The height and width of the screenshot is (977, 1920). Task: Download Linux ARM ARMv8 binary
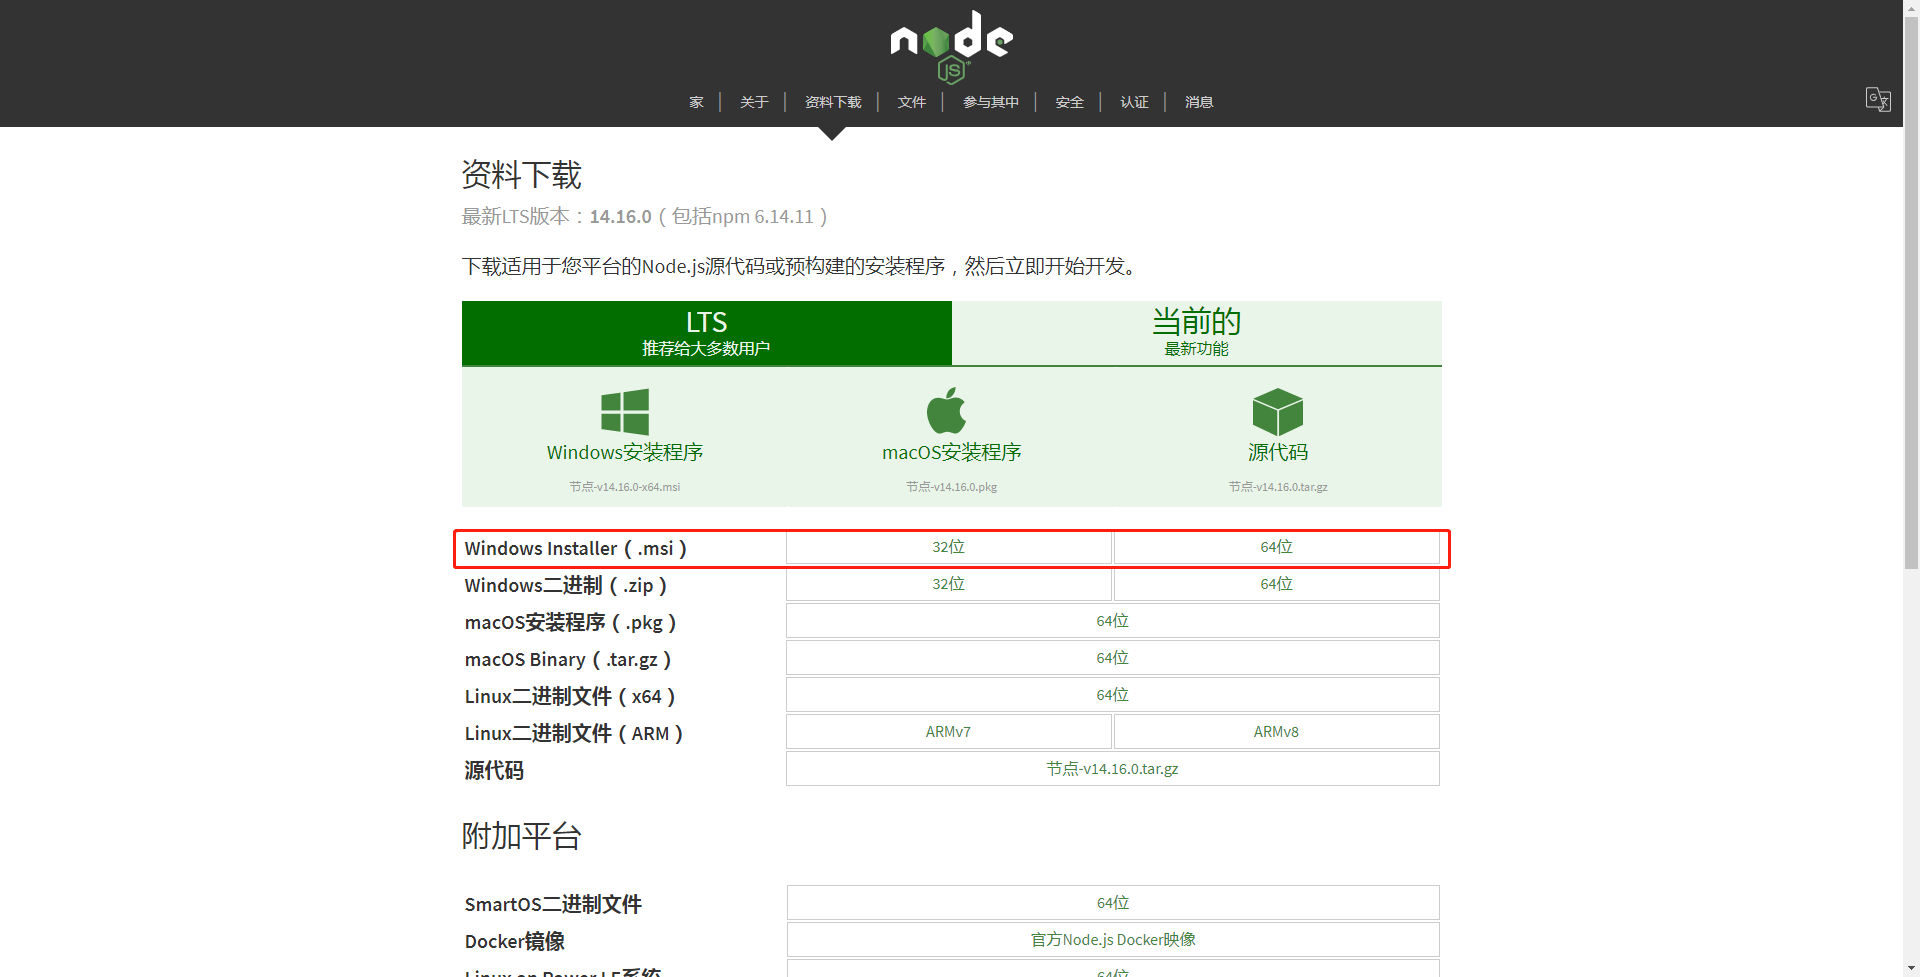[x=1276, y=732]
